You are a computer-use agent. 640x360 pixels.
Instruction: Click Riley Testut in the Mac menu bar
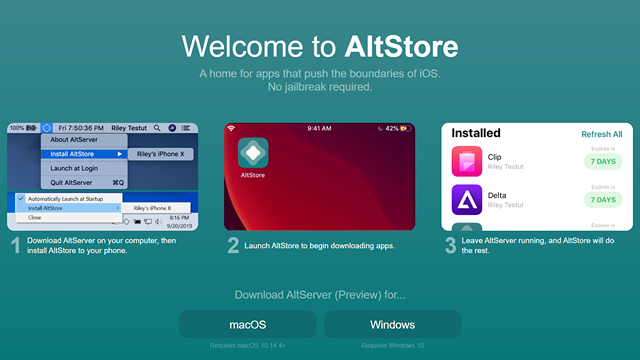click(x=129, y=128)
